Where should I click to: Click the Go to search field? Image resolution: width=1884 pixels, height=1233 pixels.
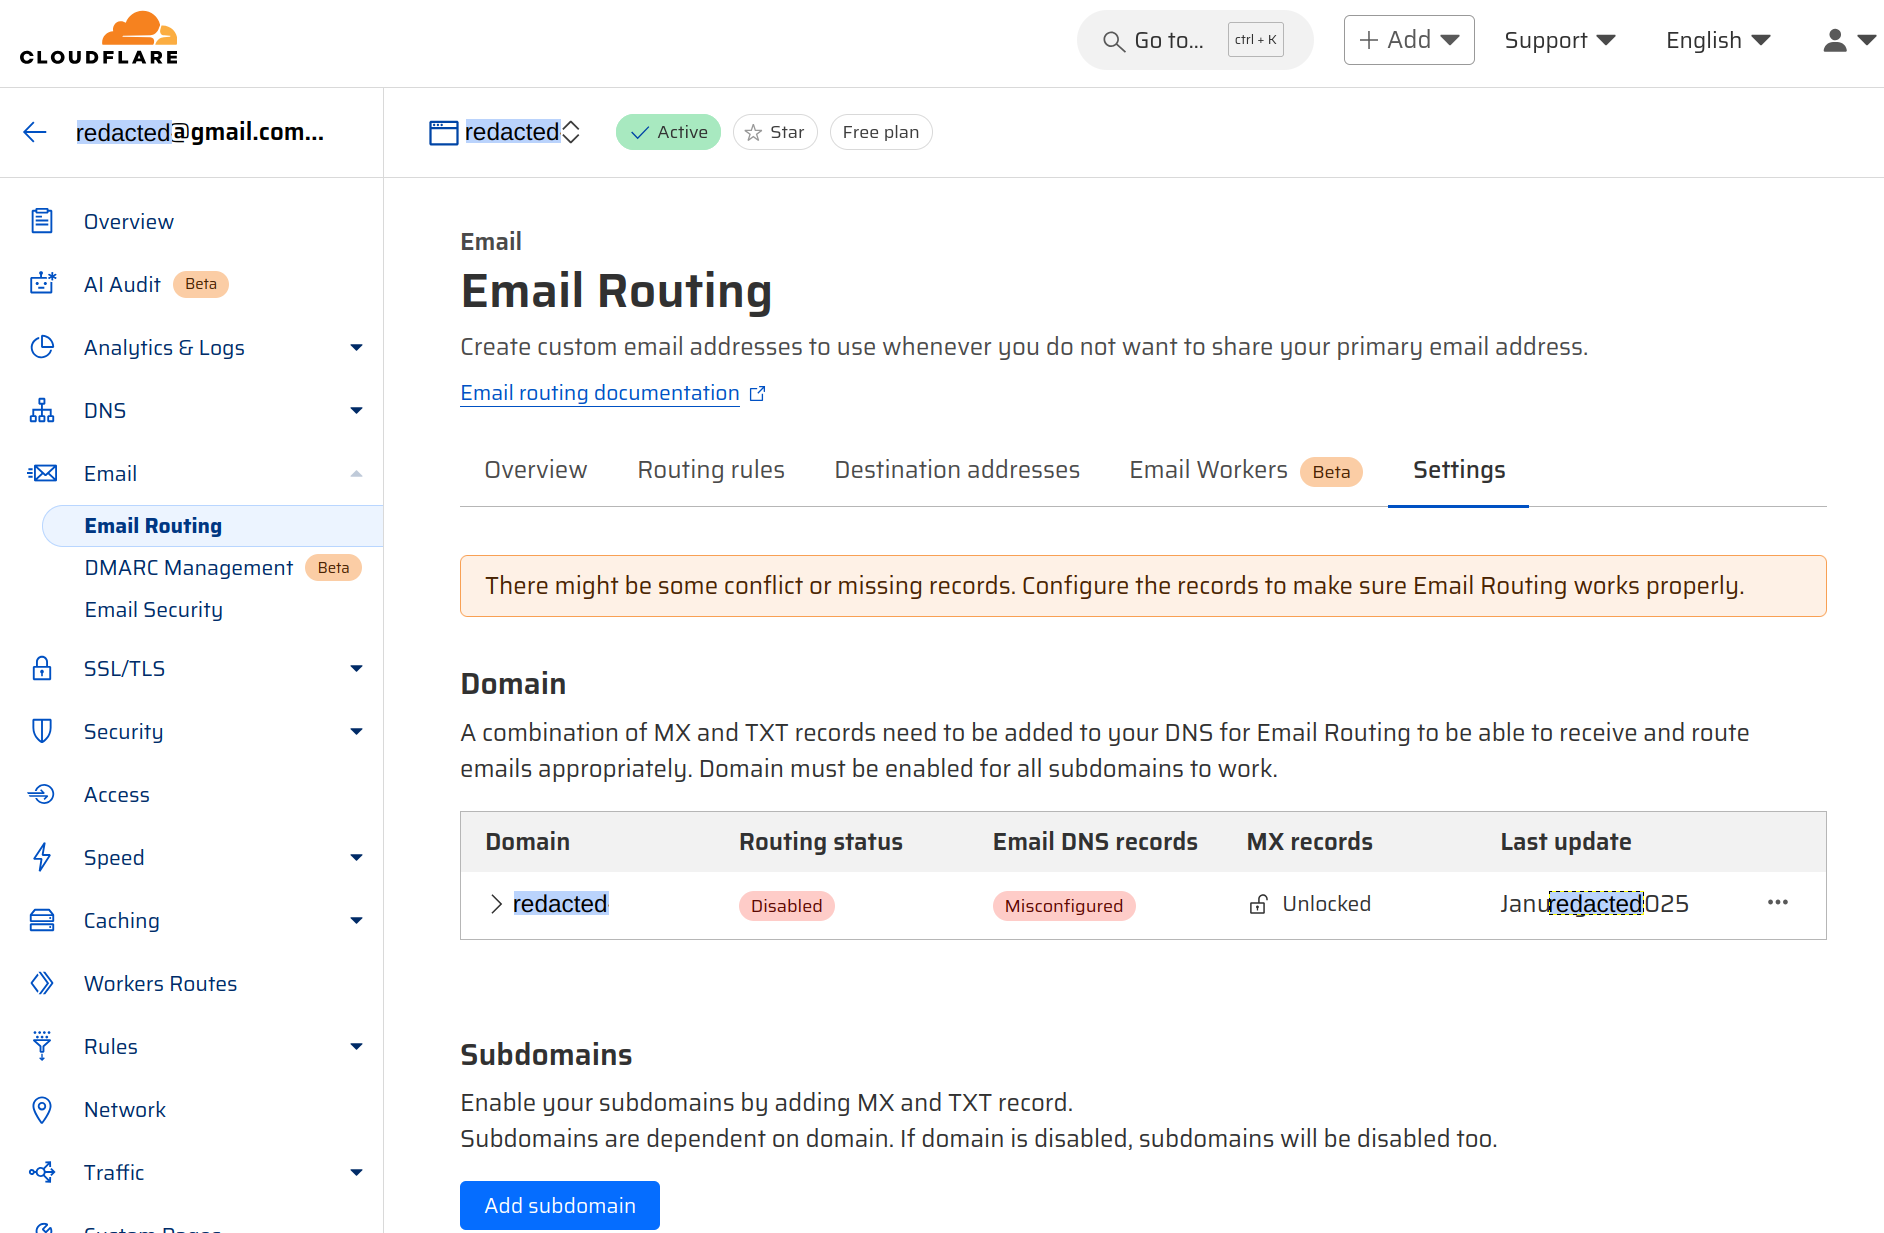(x=1195, y=40)
